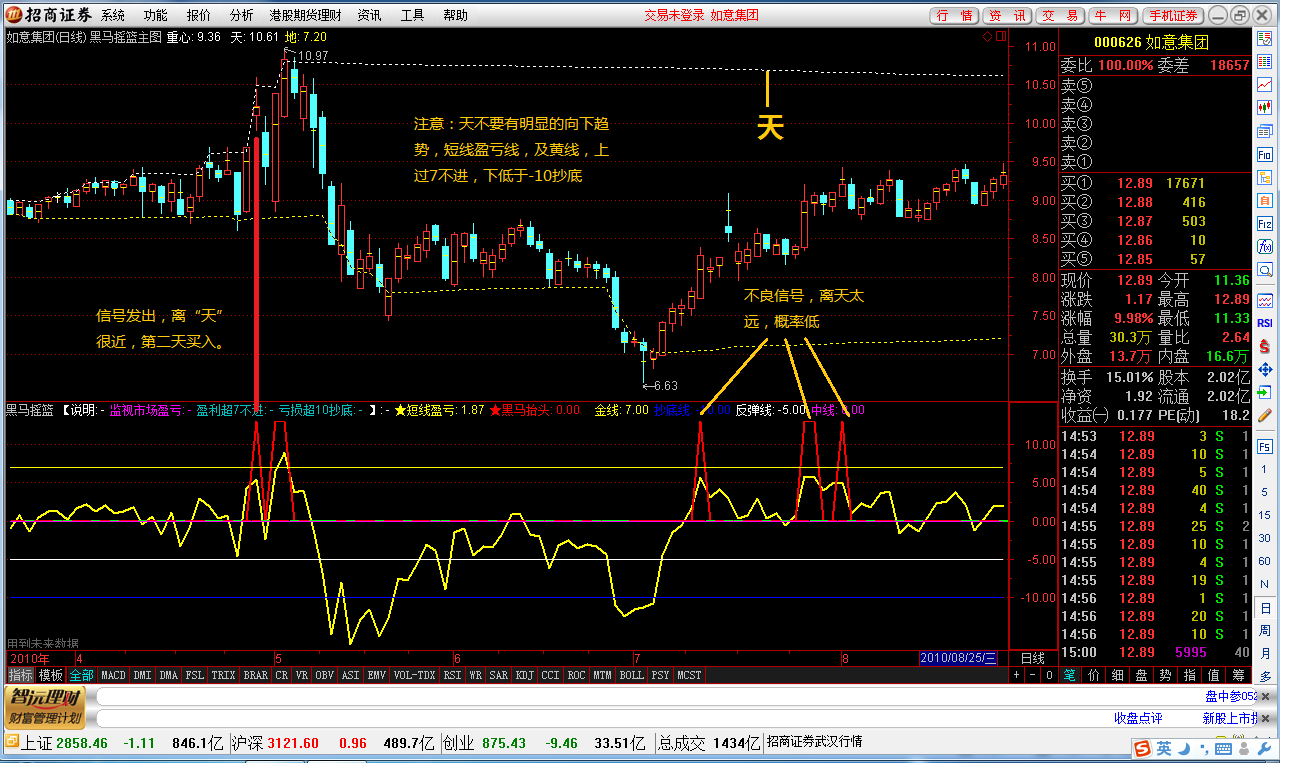Switch to 30-minute period
The width and height of the screenshot is (1289, 763).
click(x=1265, y=538)
